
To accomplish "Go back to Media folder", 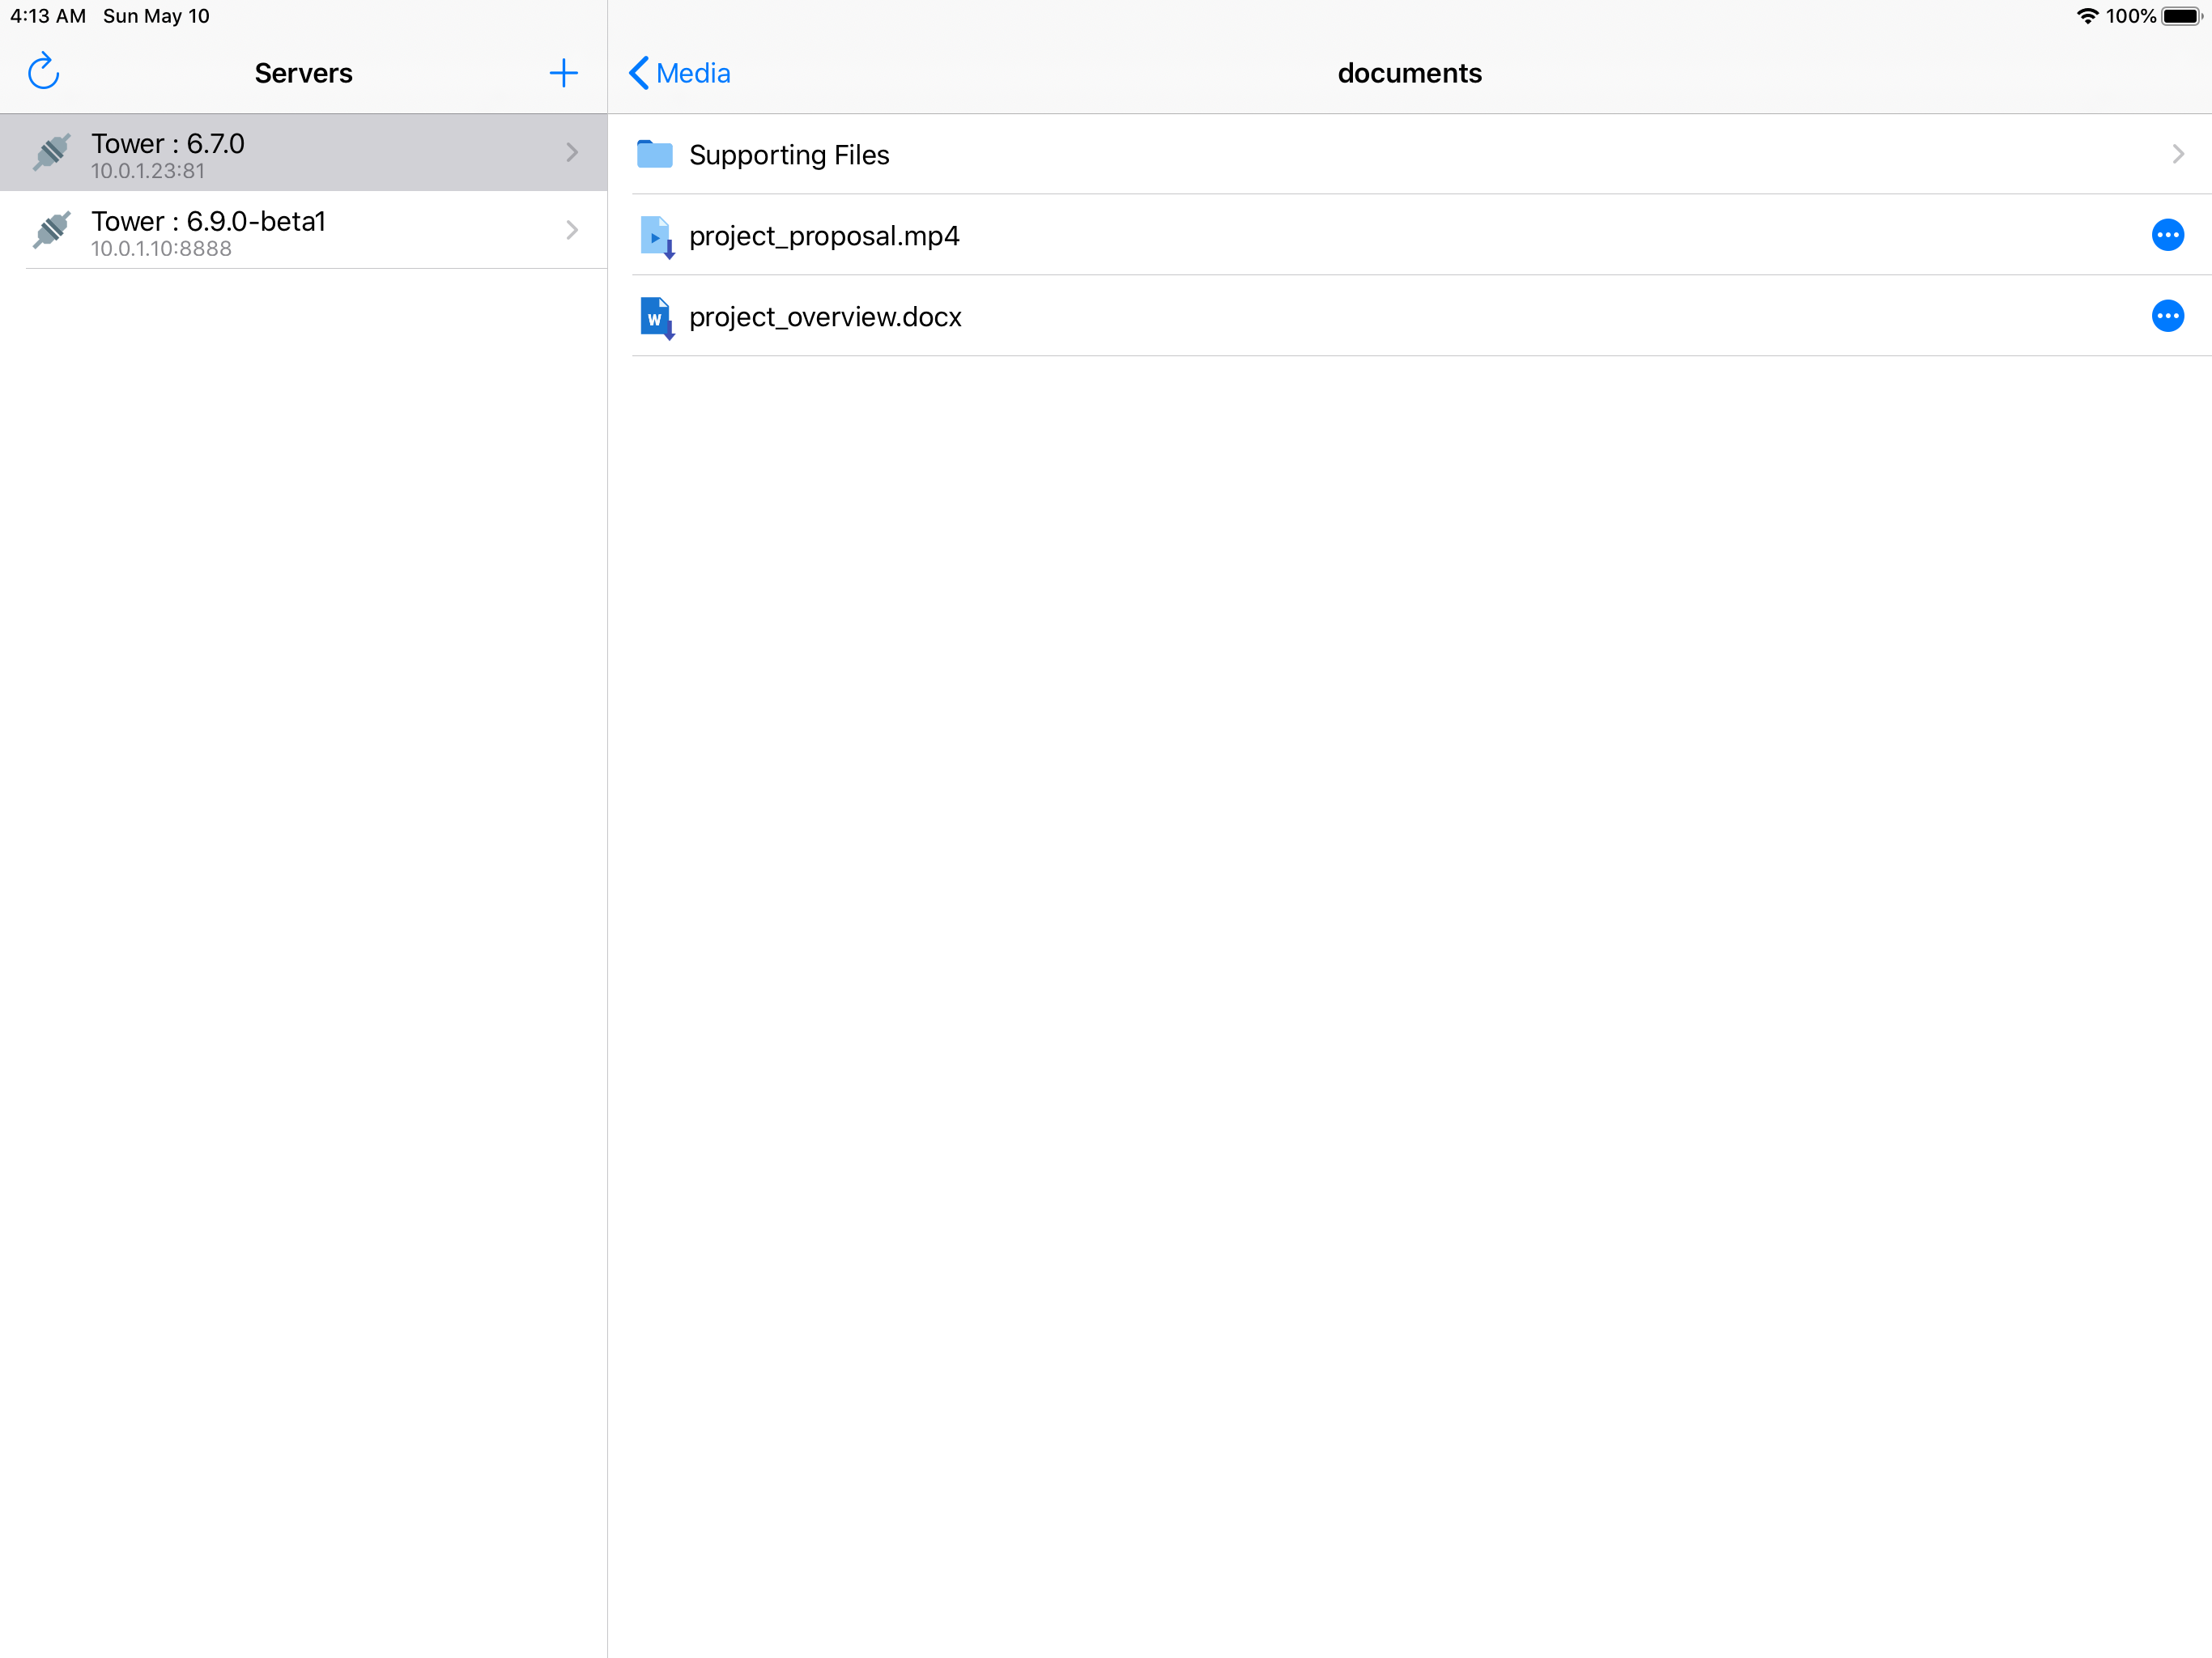I will [x=693, y=73].
